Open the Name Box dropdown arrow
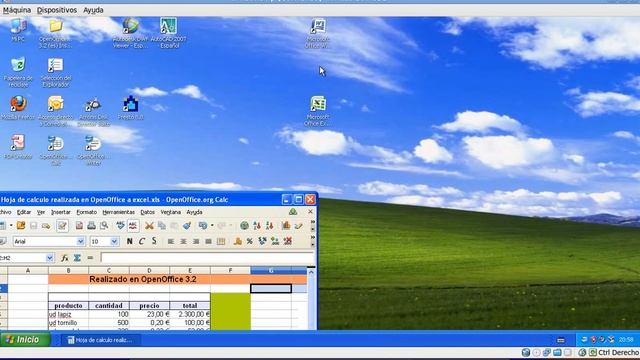 [x=49, y=258]
